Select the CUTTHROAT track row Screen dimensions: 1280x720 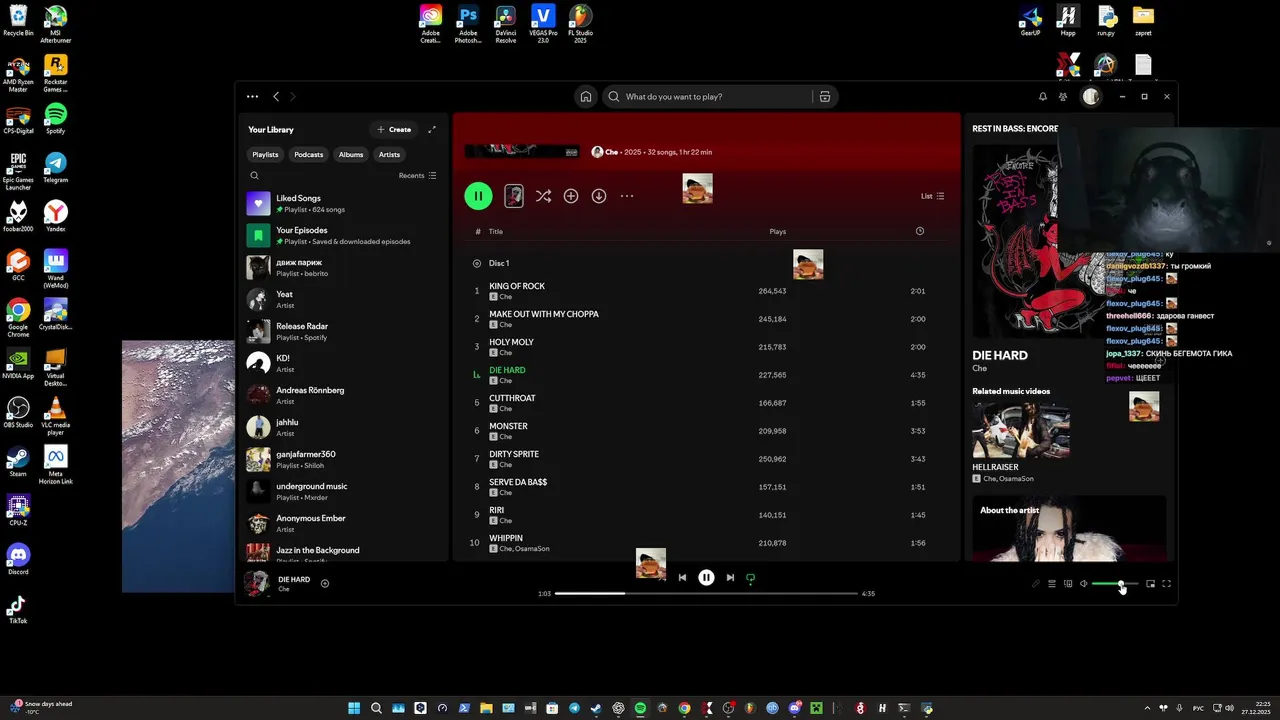click(x=704, y=403)
